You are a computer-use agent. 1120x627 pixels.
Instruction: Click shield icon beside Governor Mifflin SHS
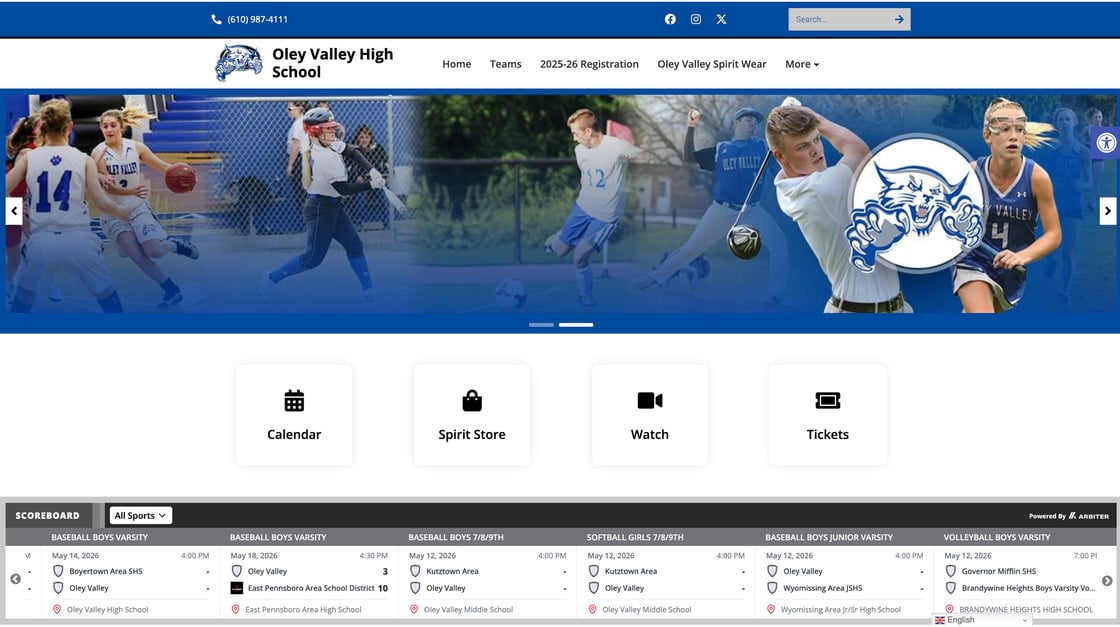point(951,571)
